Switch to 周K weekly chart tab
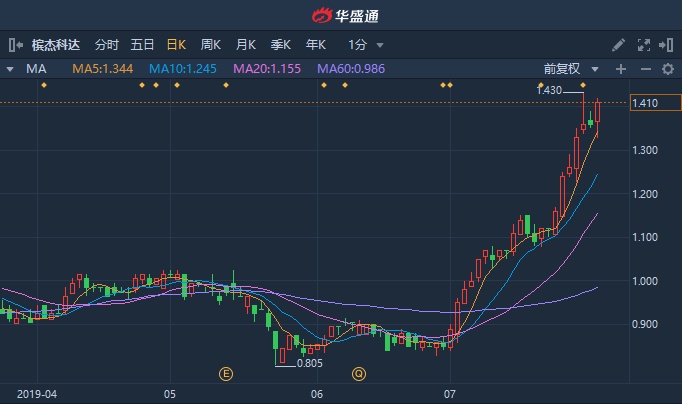Viewport: 682px width, 404px height. (211, 45)
